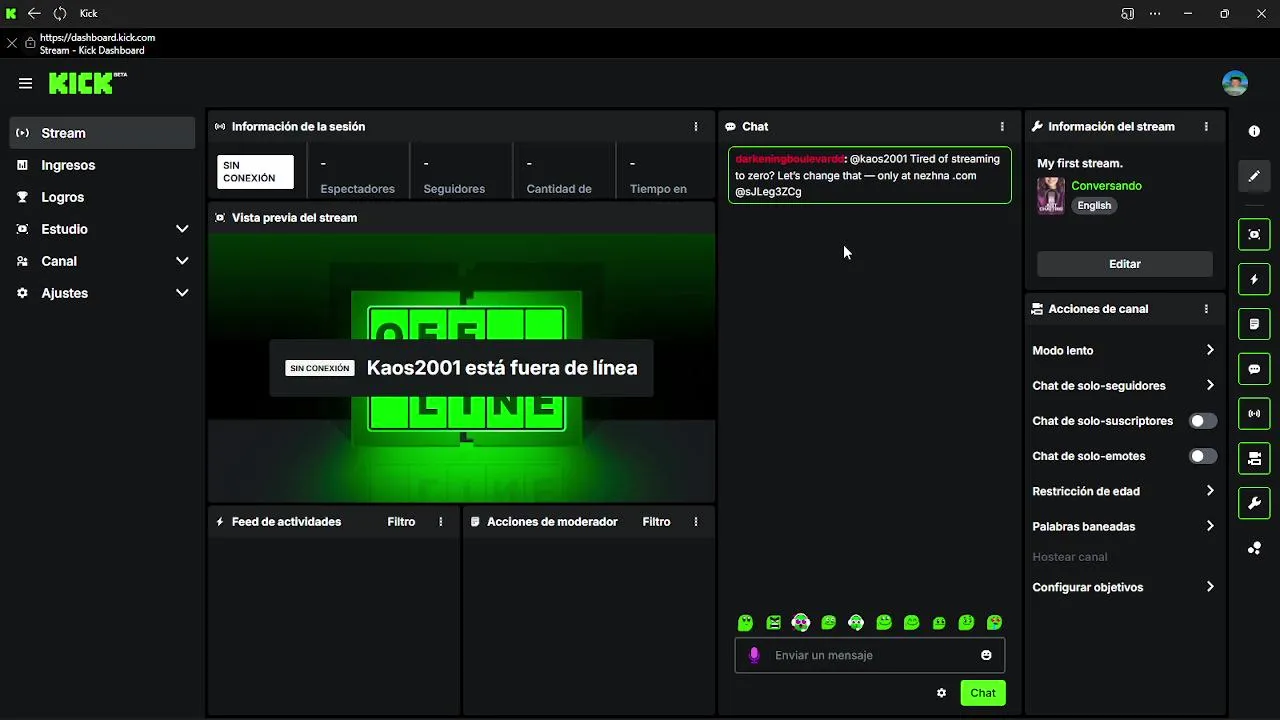Click the pencil edit layout icon

[x=1254, y=176]
